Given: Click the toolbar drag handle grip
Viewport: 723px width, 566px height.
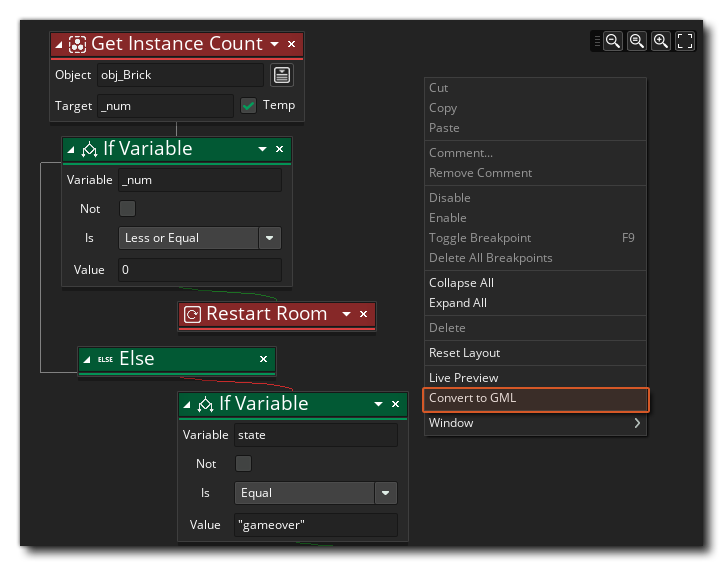Looking at the screenshot, I should 598,41.
